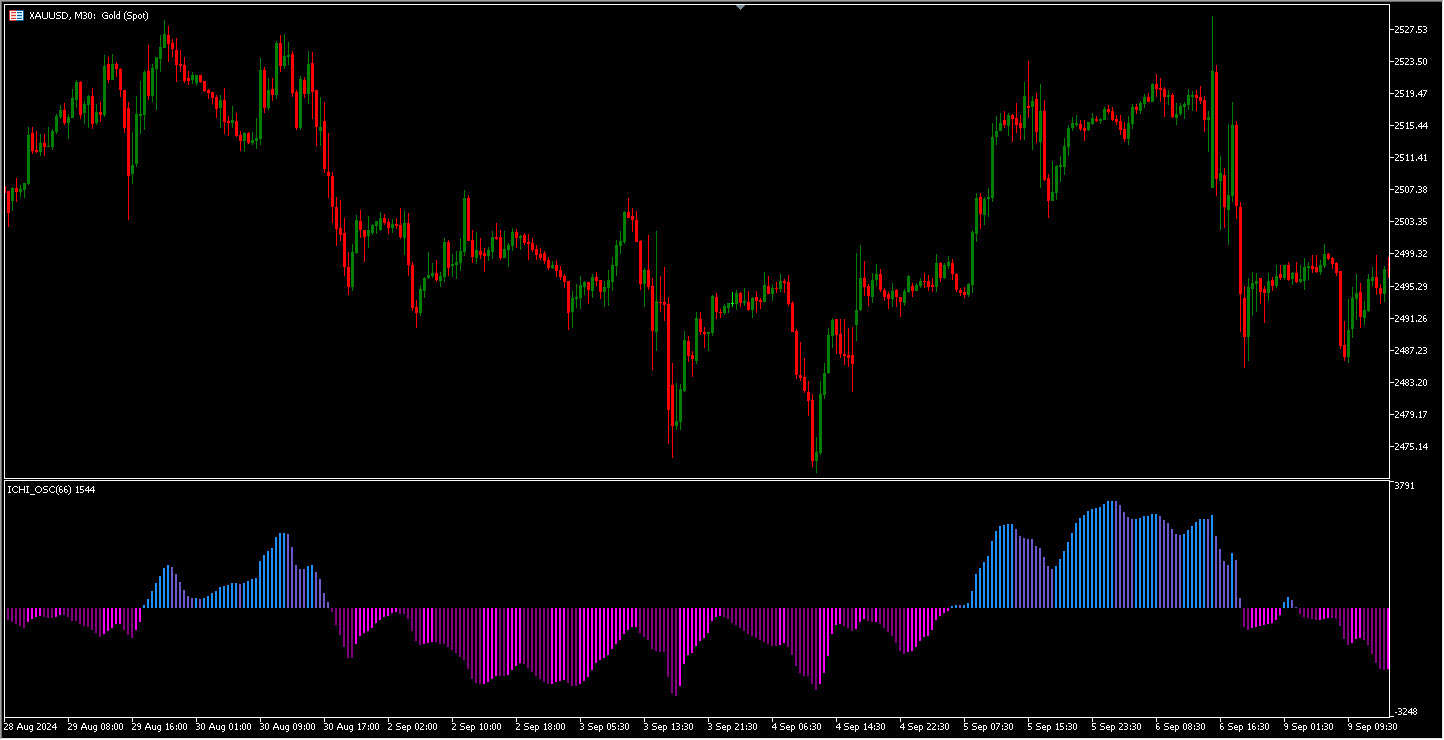The width and height of the screenshot is (1444, 740).
Task: Click the -3248 oscillator scale value
Action: coord(1405,712)
